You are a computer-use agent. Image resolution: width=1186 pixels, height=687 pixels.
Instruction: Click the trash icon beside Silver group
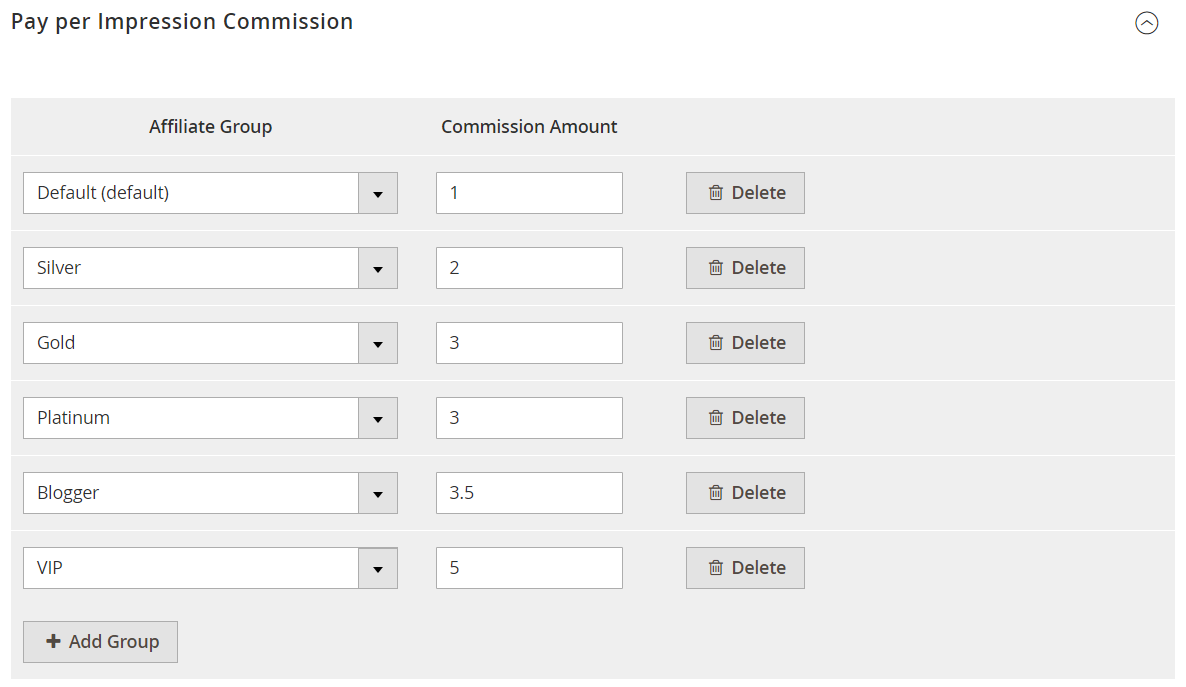click(716, 267)
